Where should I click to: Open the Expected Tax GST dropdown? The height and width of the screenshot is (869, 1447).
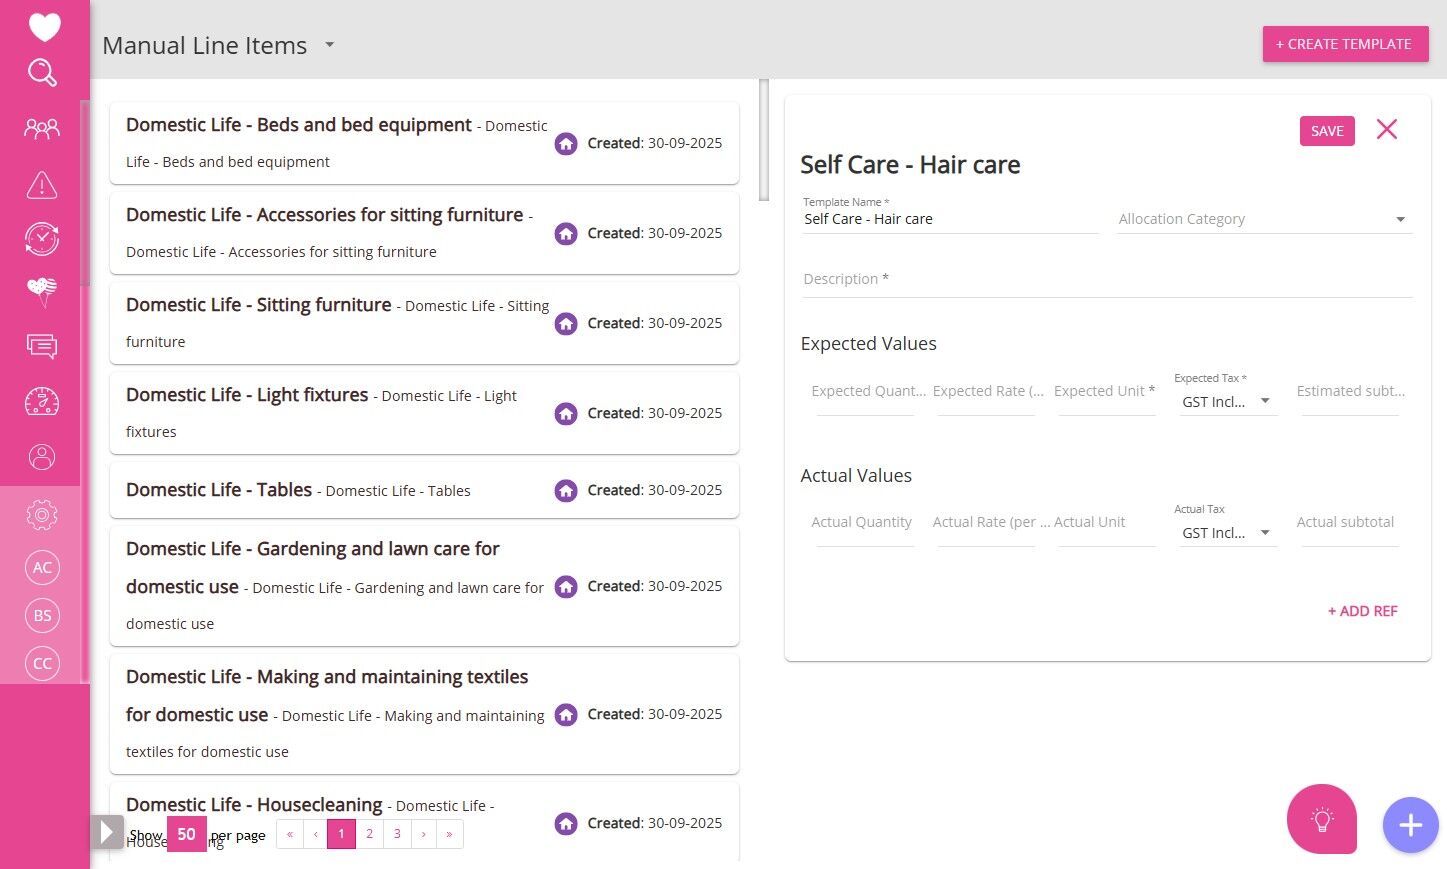tap(1225, 401)
